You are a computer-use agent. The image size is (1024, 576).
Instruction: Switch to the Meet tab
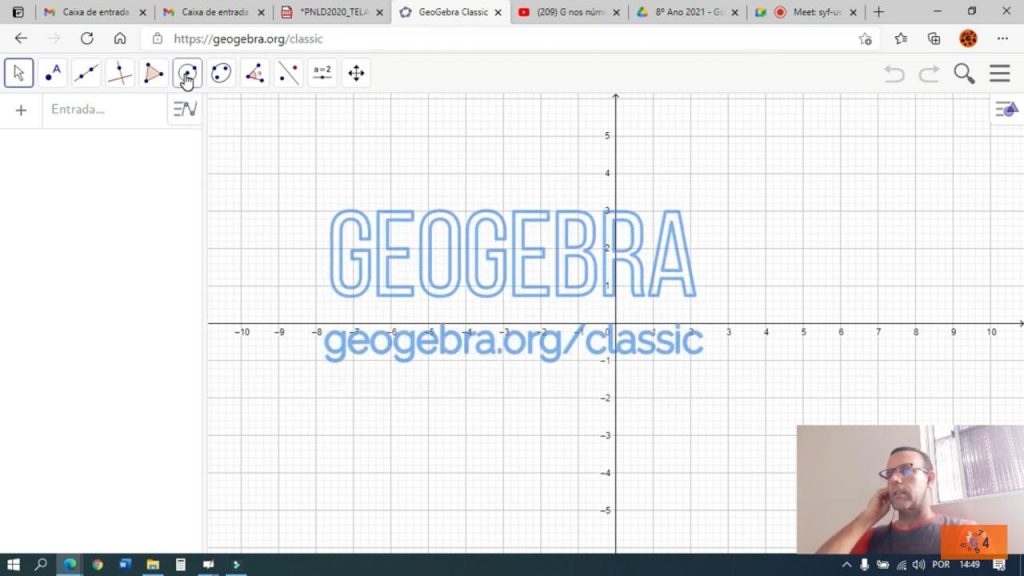[806, 12]
